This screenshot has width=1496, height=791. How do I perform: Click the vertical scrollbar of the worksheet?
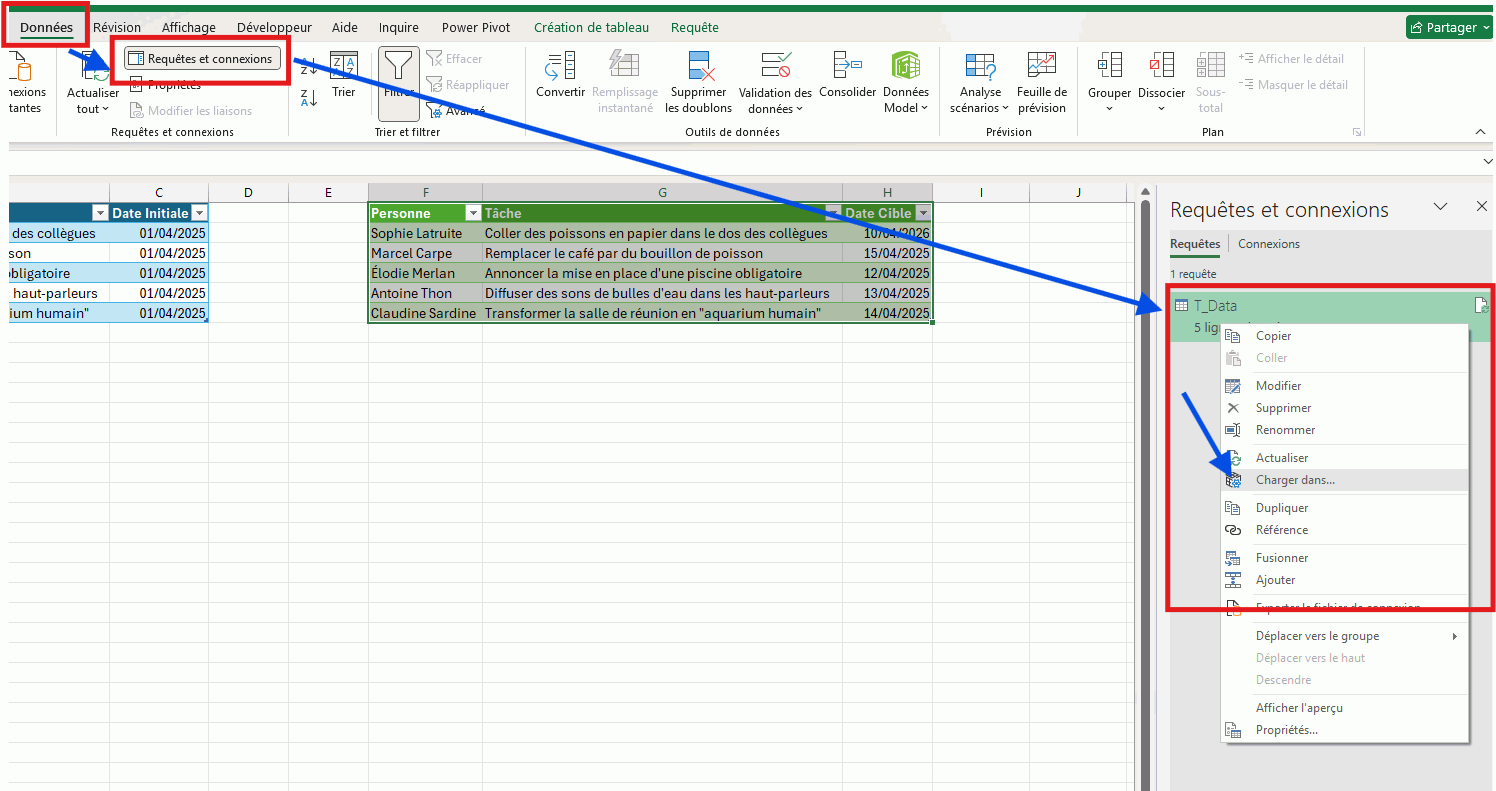pyautogui.click(x=1145, y=480)
